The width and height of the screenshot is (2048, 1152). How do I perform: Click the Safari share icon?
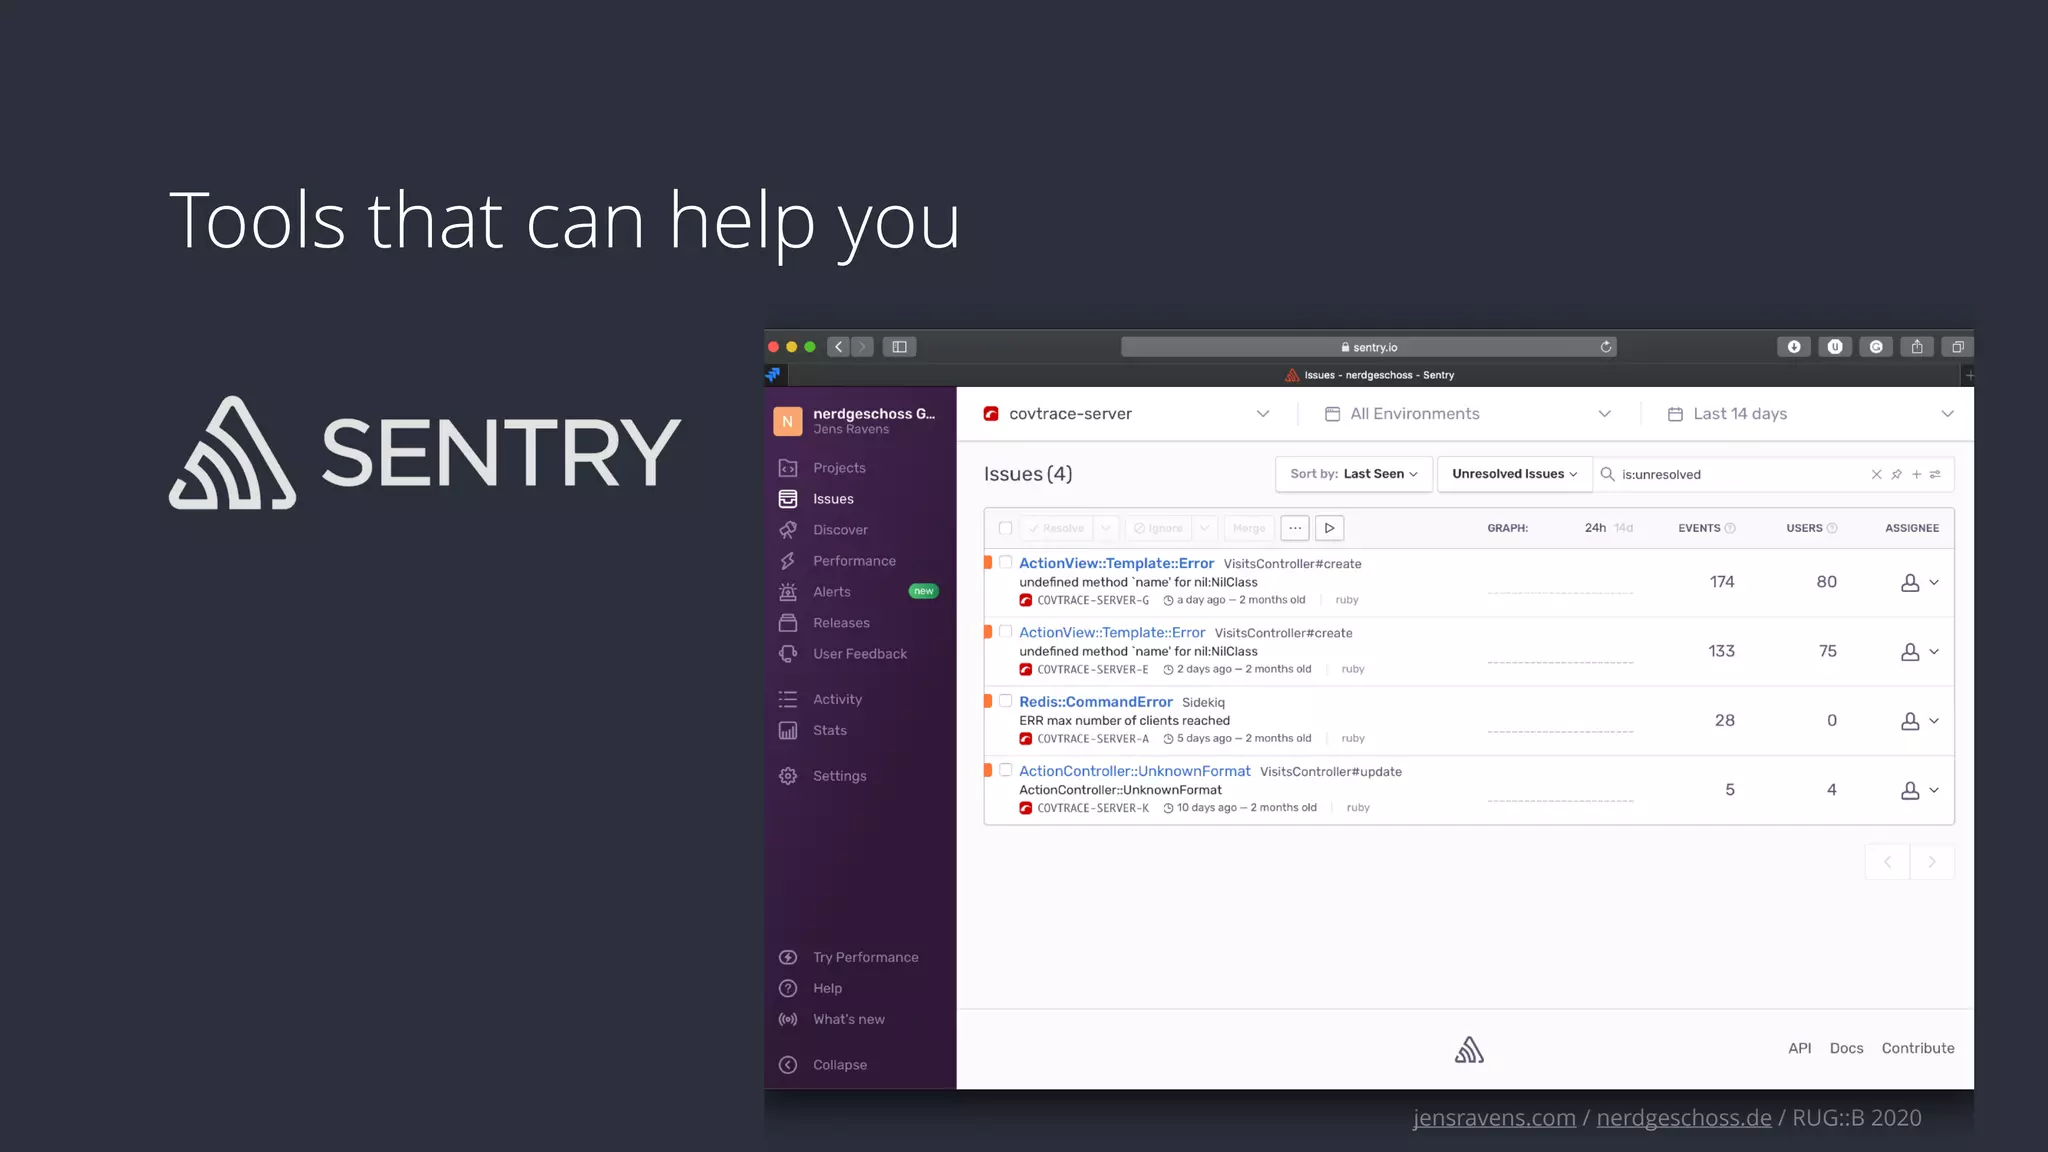[x=1916, y=347]
